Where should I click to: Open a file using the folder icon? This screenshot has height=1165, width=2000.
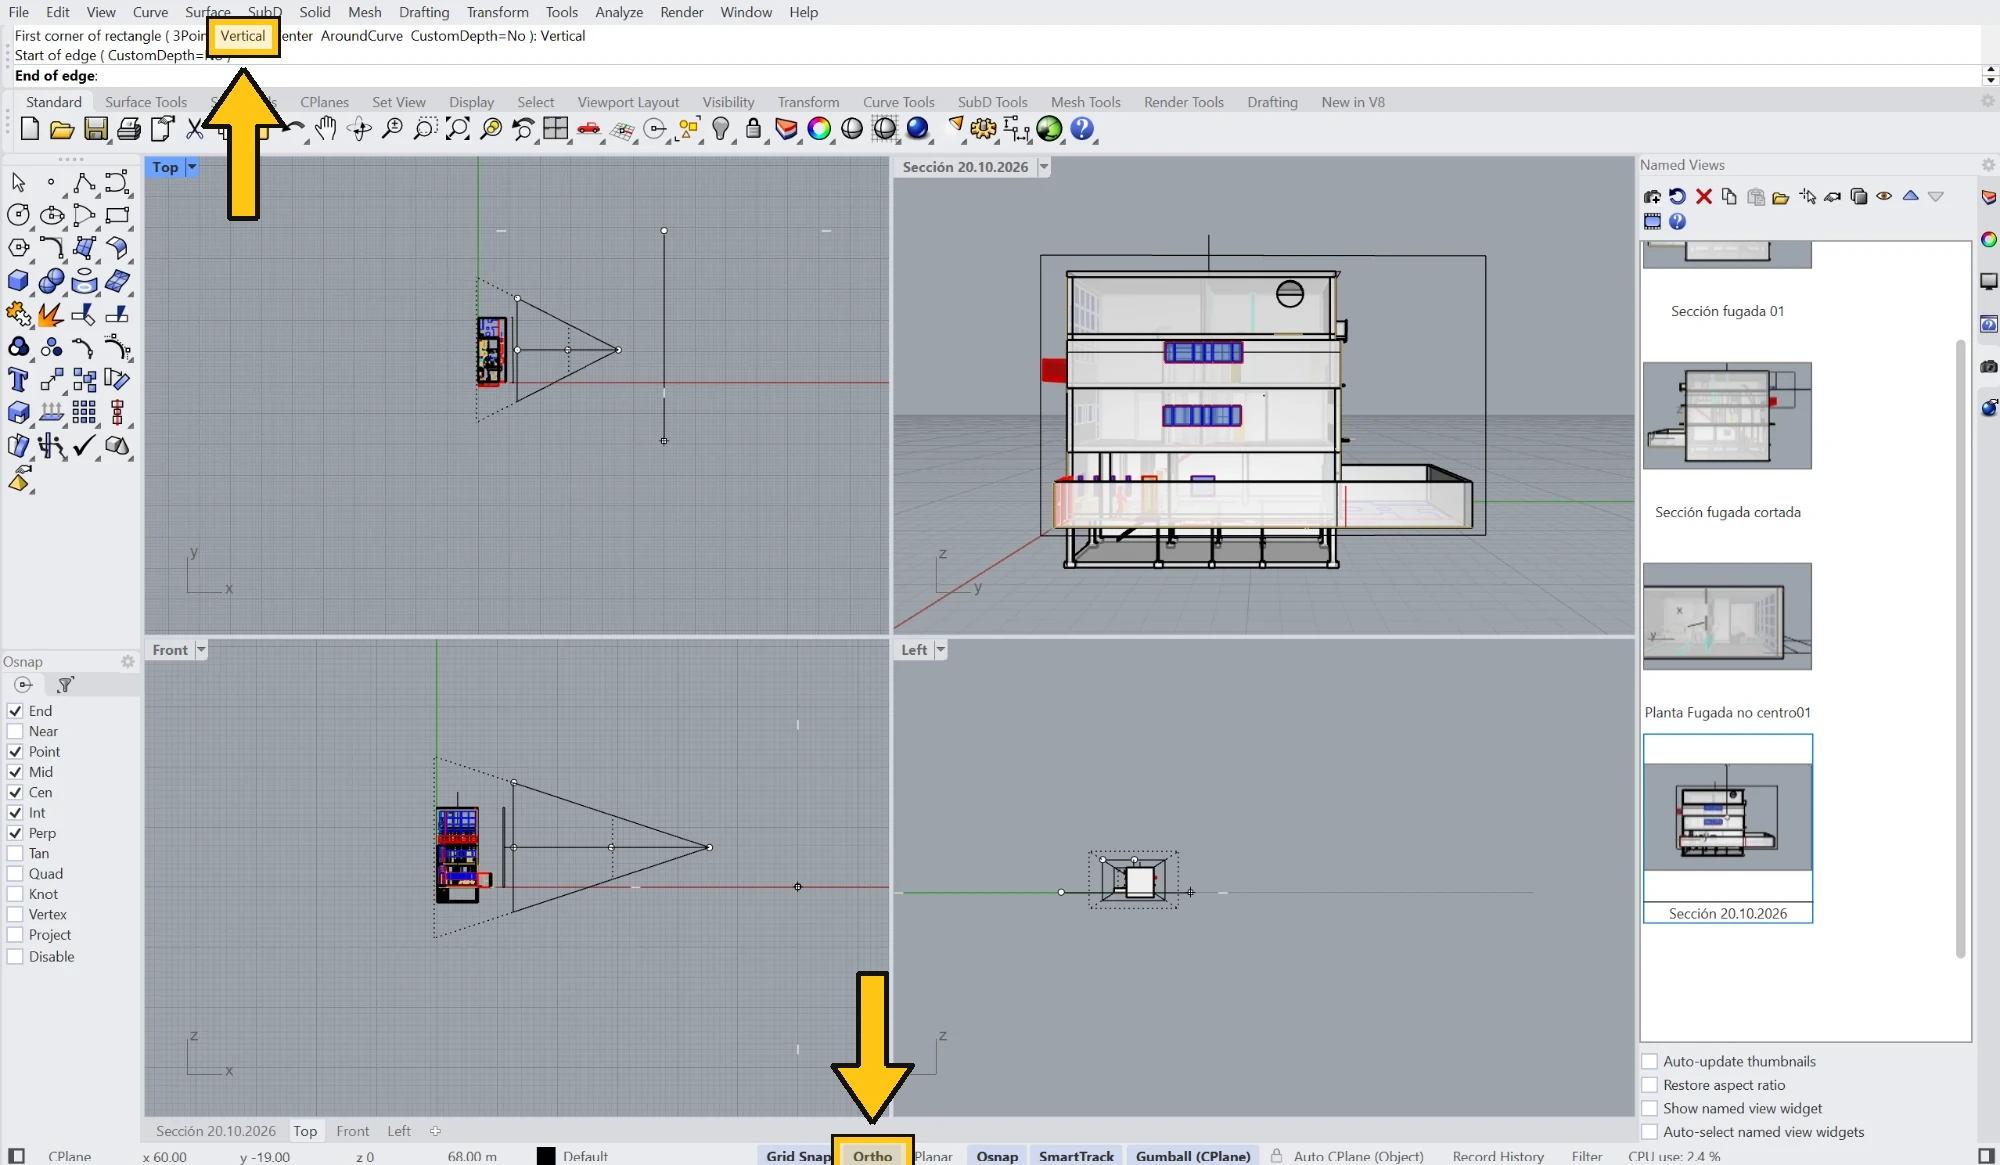tap(62, 129)
